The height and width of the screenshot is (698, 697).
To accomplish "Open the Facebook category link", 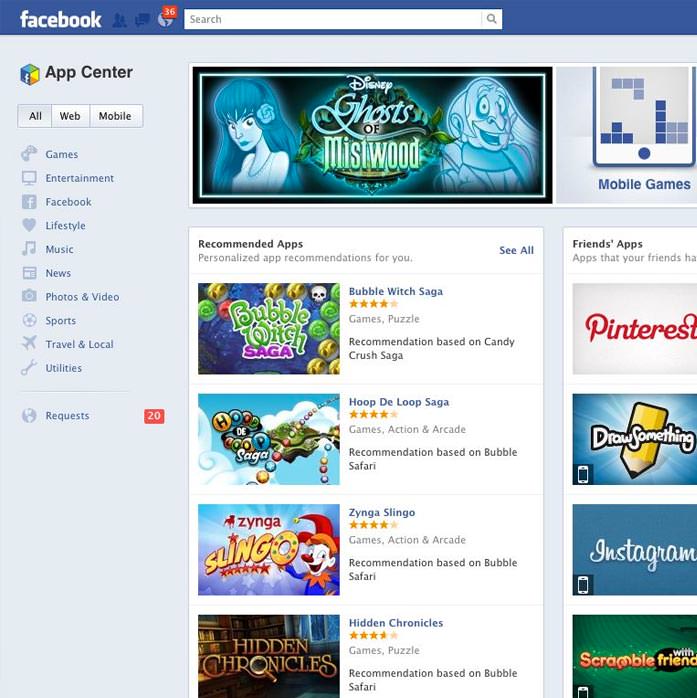I will pos(68,202).
